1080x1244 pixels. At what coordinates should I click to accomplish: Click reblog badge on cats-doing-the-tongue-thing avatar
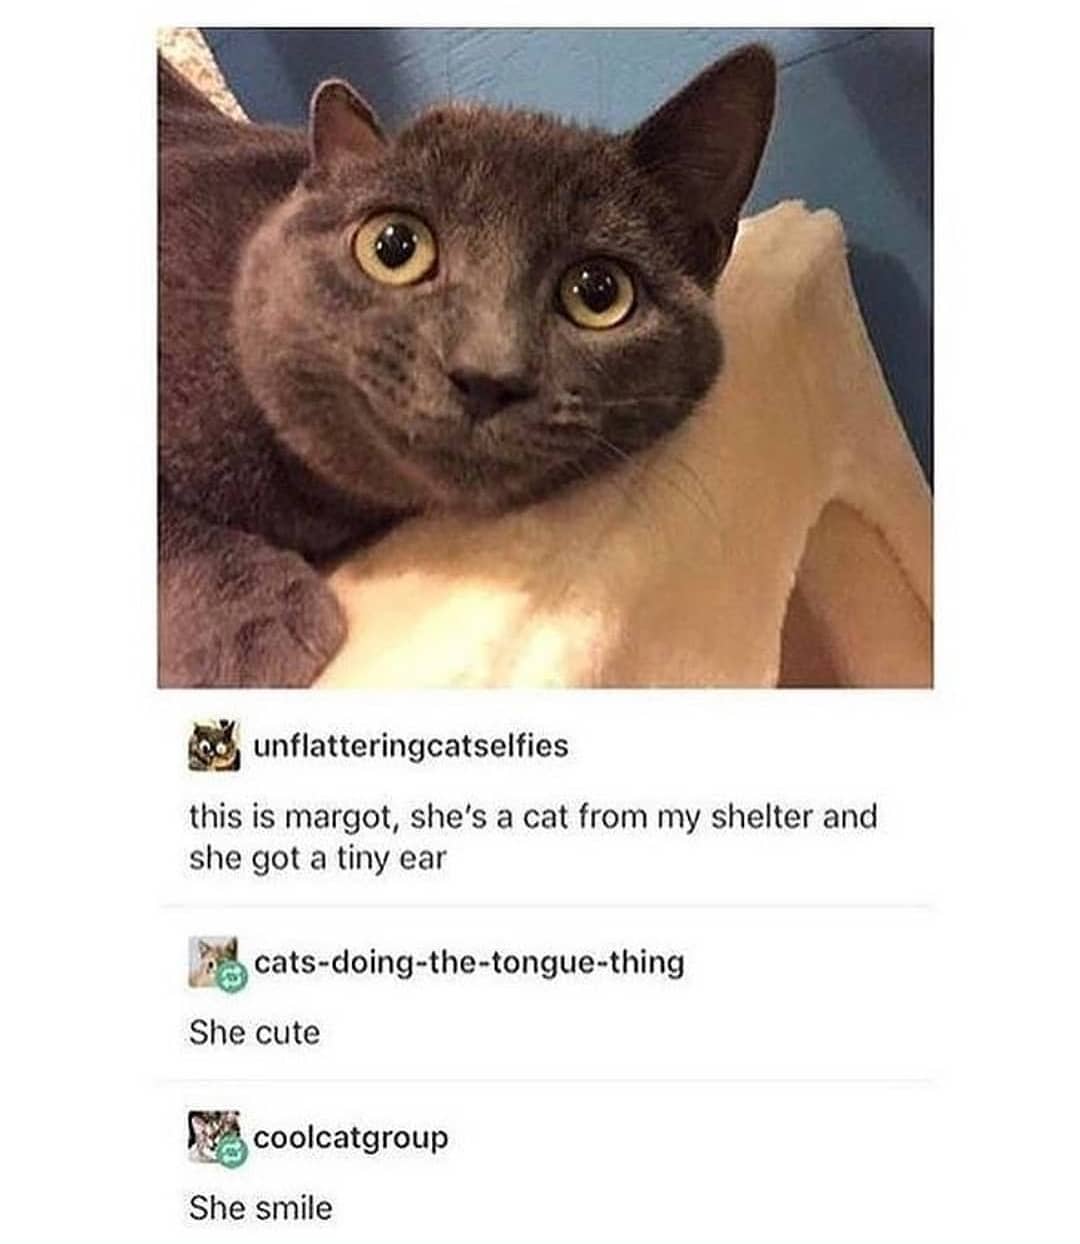[231, 978]
